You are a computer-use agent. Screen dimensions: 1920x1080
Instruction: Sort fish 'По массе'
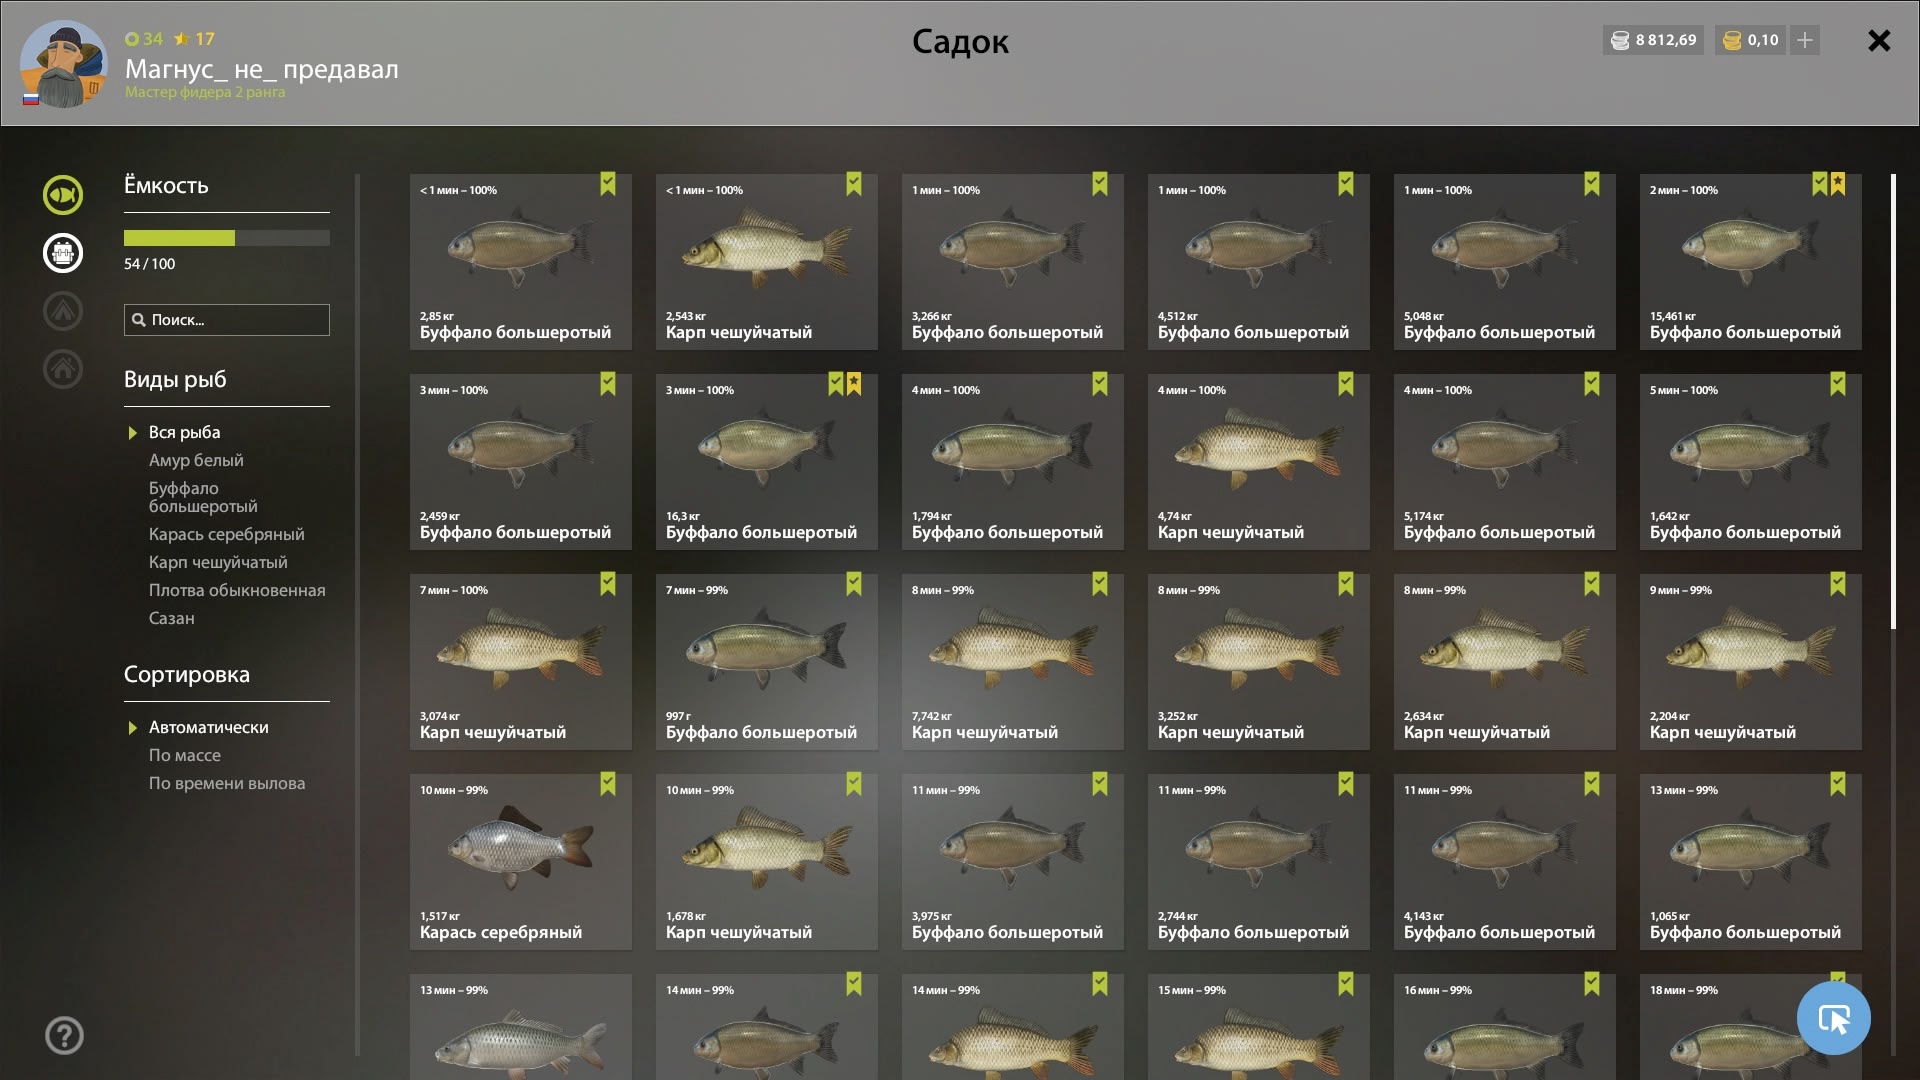(185, 755)
